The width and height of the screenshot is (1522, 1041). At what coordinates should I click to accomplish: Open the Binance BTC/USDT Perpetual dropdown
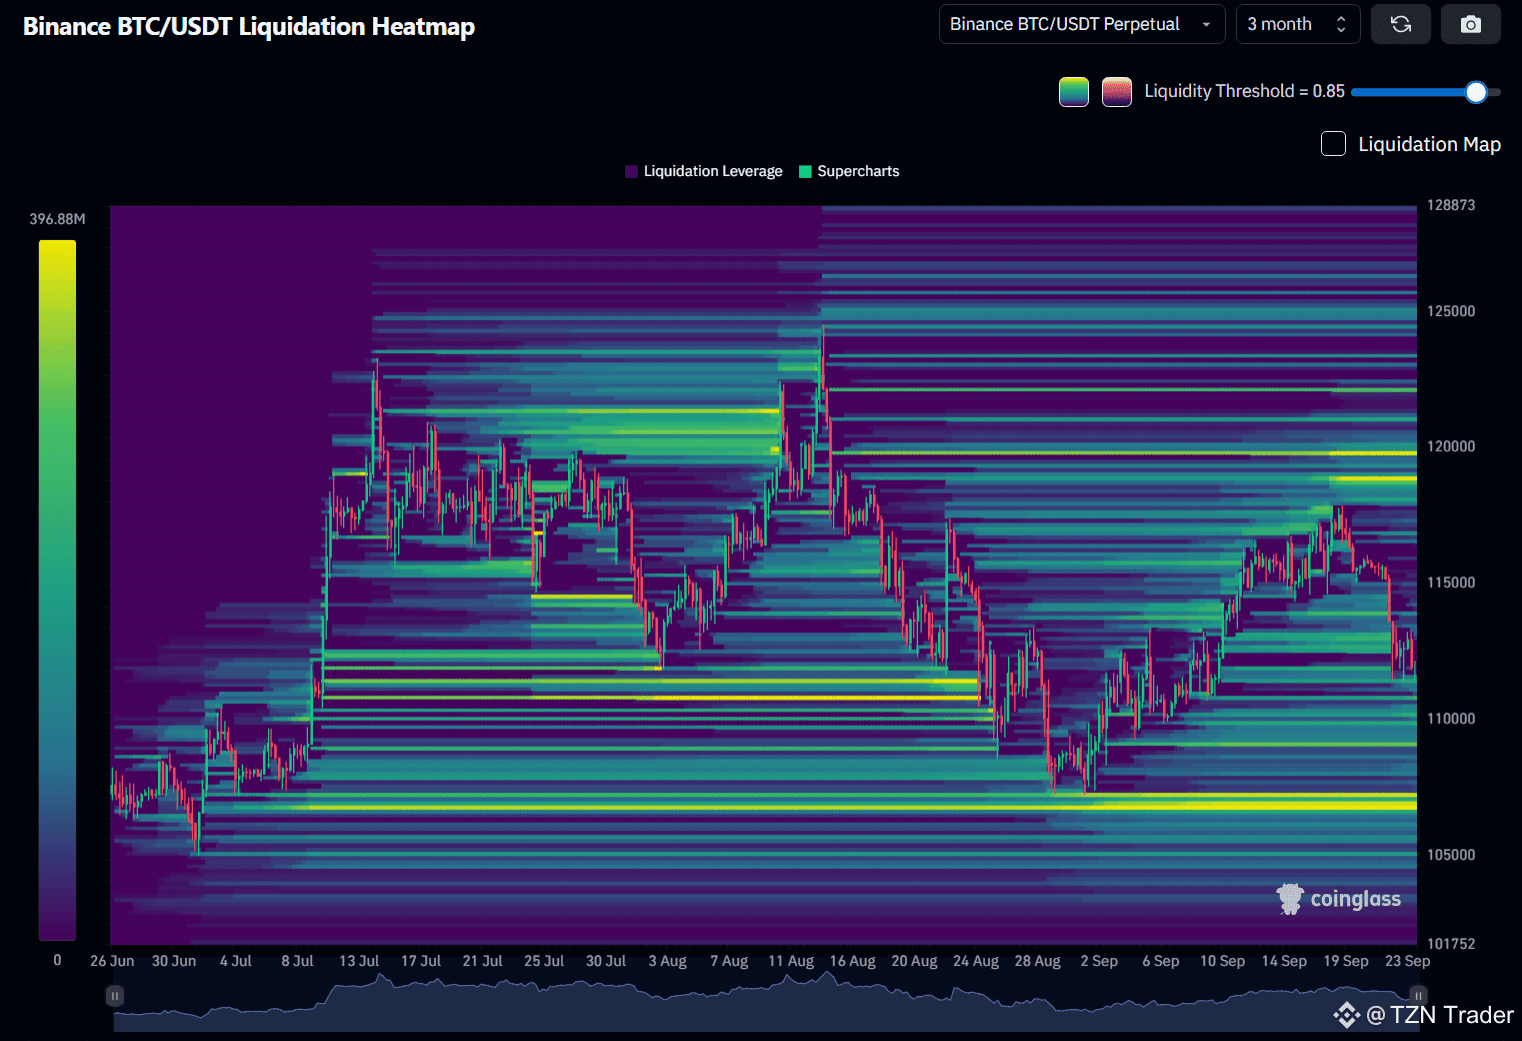click(x=1082, y=24)
